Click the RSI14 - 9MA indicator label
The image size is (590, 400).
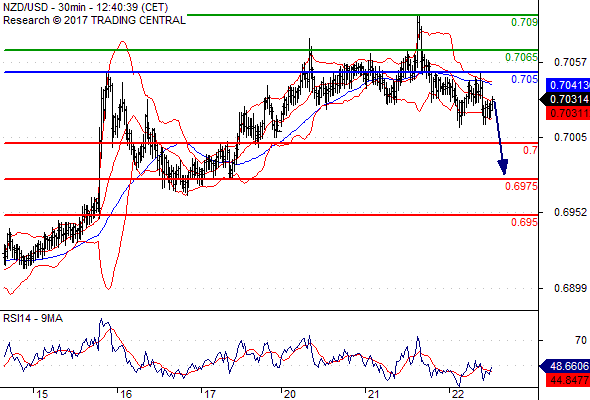33,318
